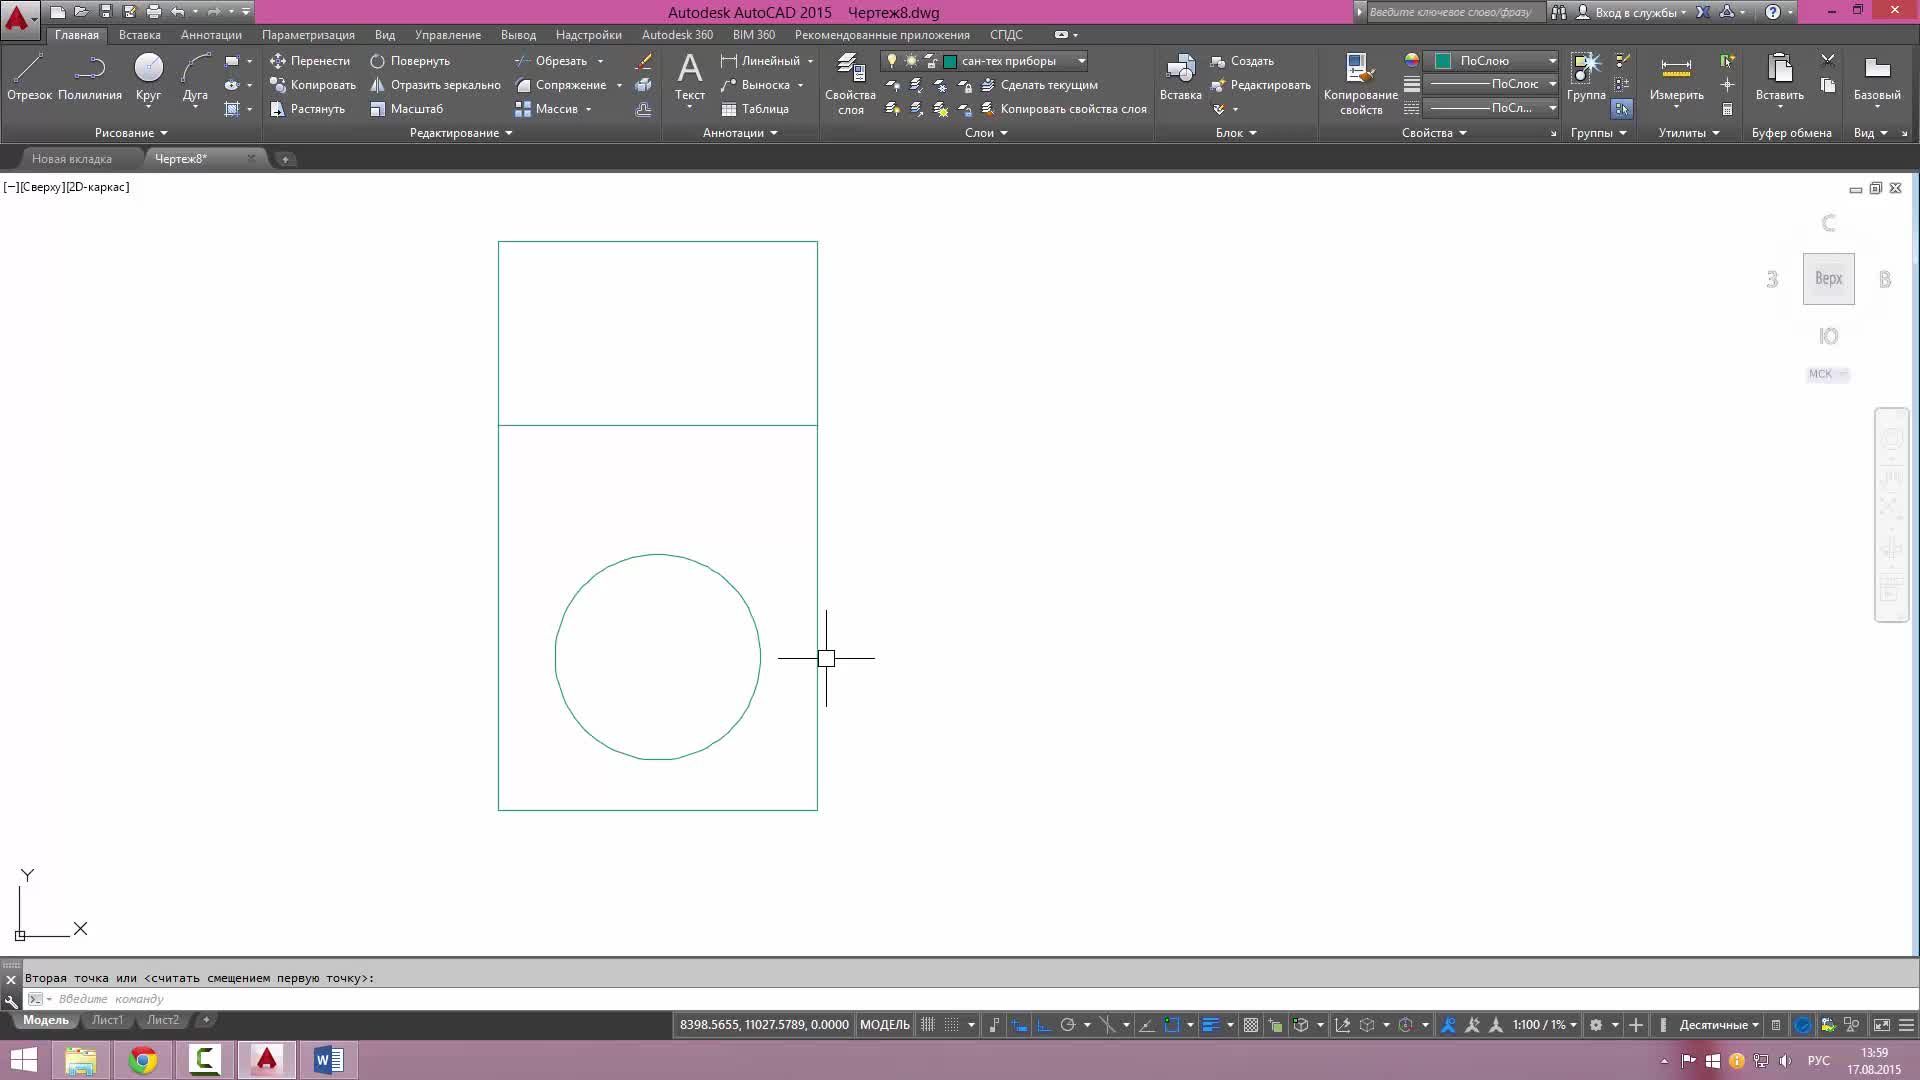The image size is (1920, 1080).
Task: Click Копировать свойства слоя button
Action: pyautogui.click(x=1064, y=109)
